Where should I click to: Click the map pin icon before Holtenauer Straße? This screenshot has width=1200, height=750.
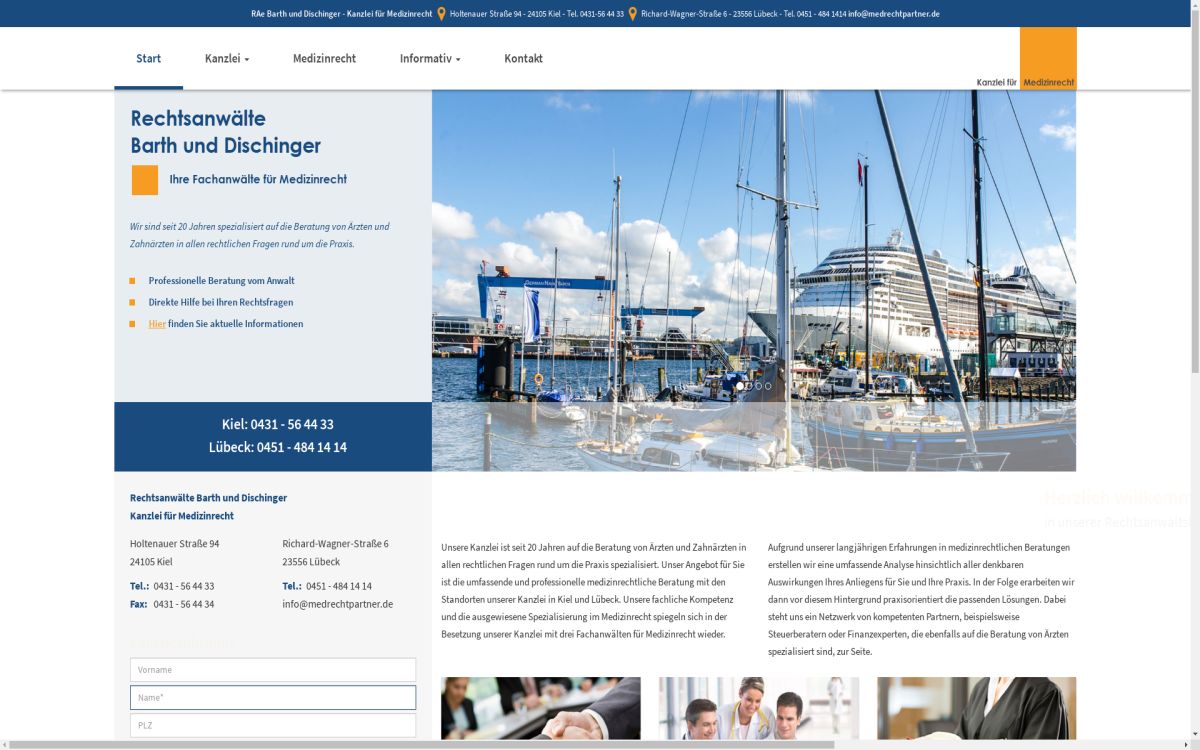pyautogui.click(x=441, y=14)
